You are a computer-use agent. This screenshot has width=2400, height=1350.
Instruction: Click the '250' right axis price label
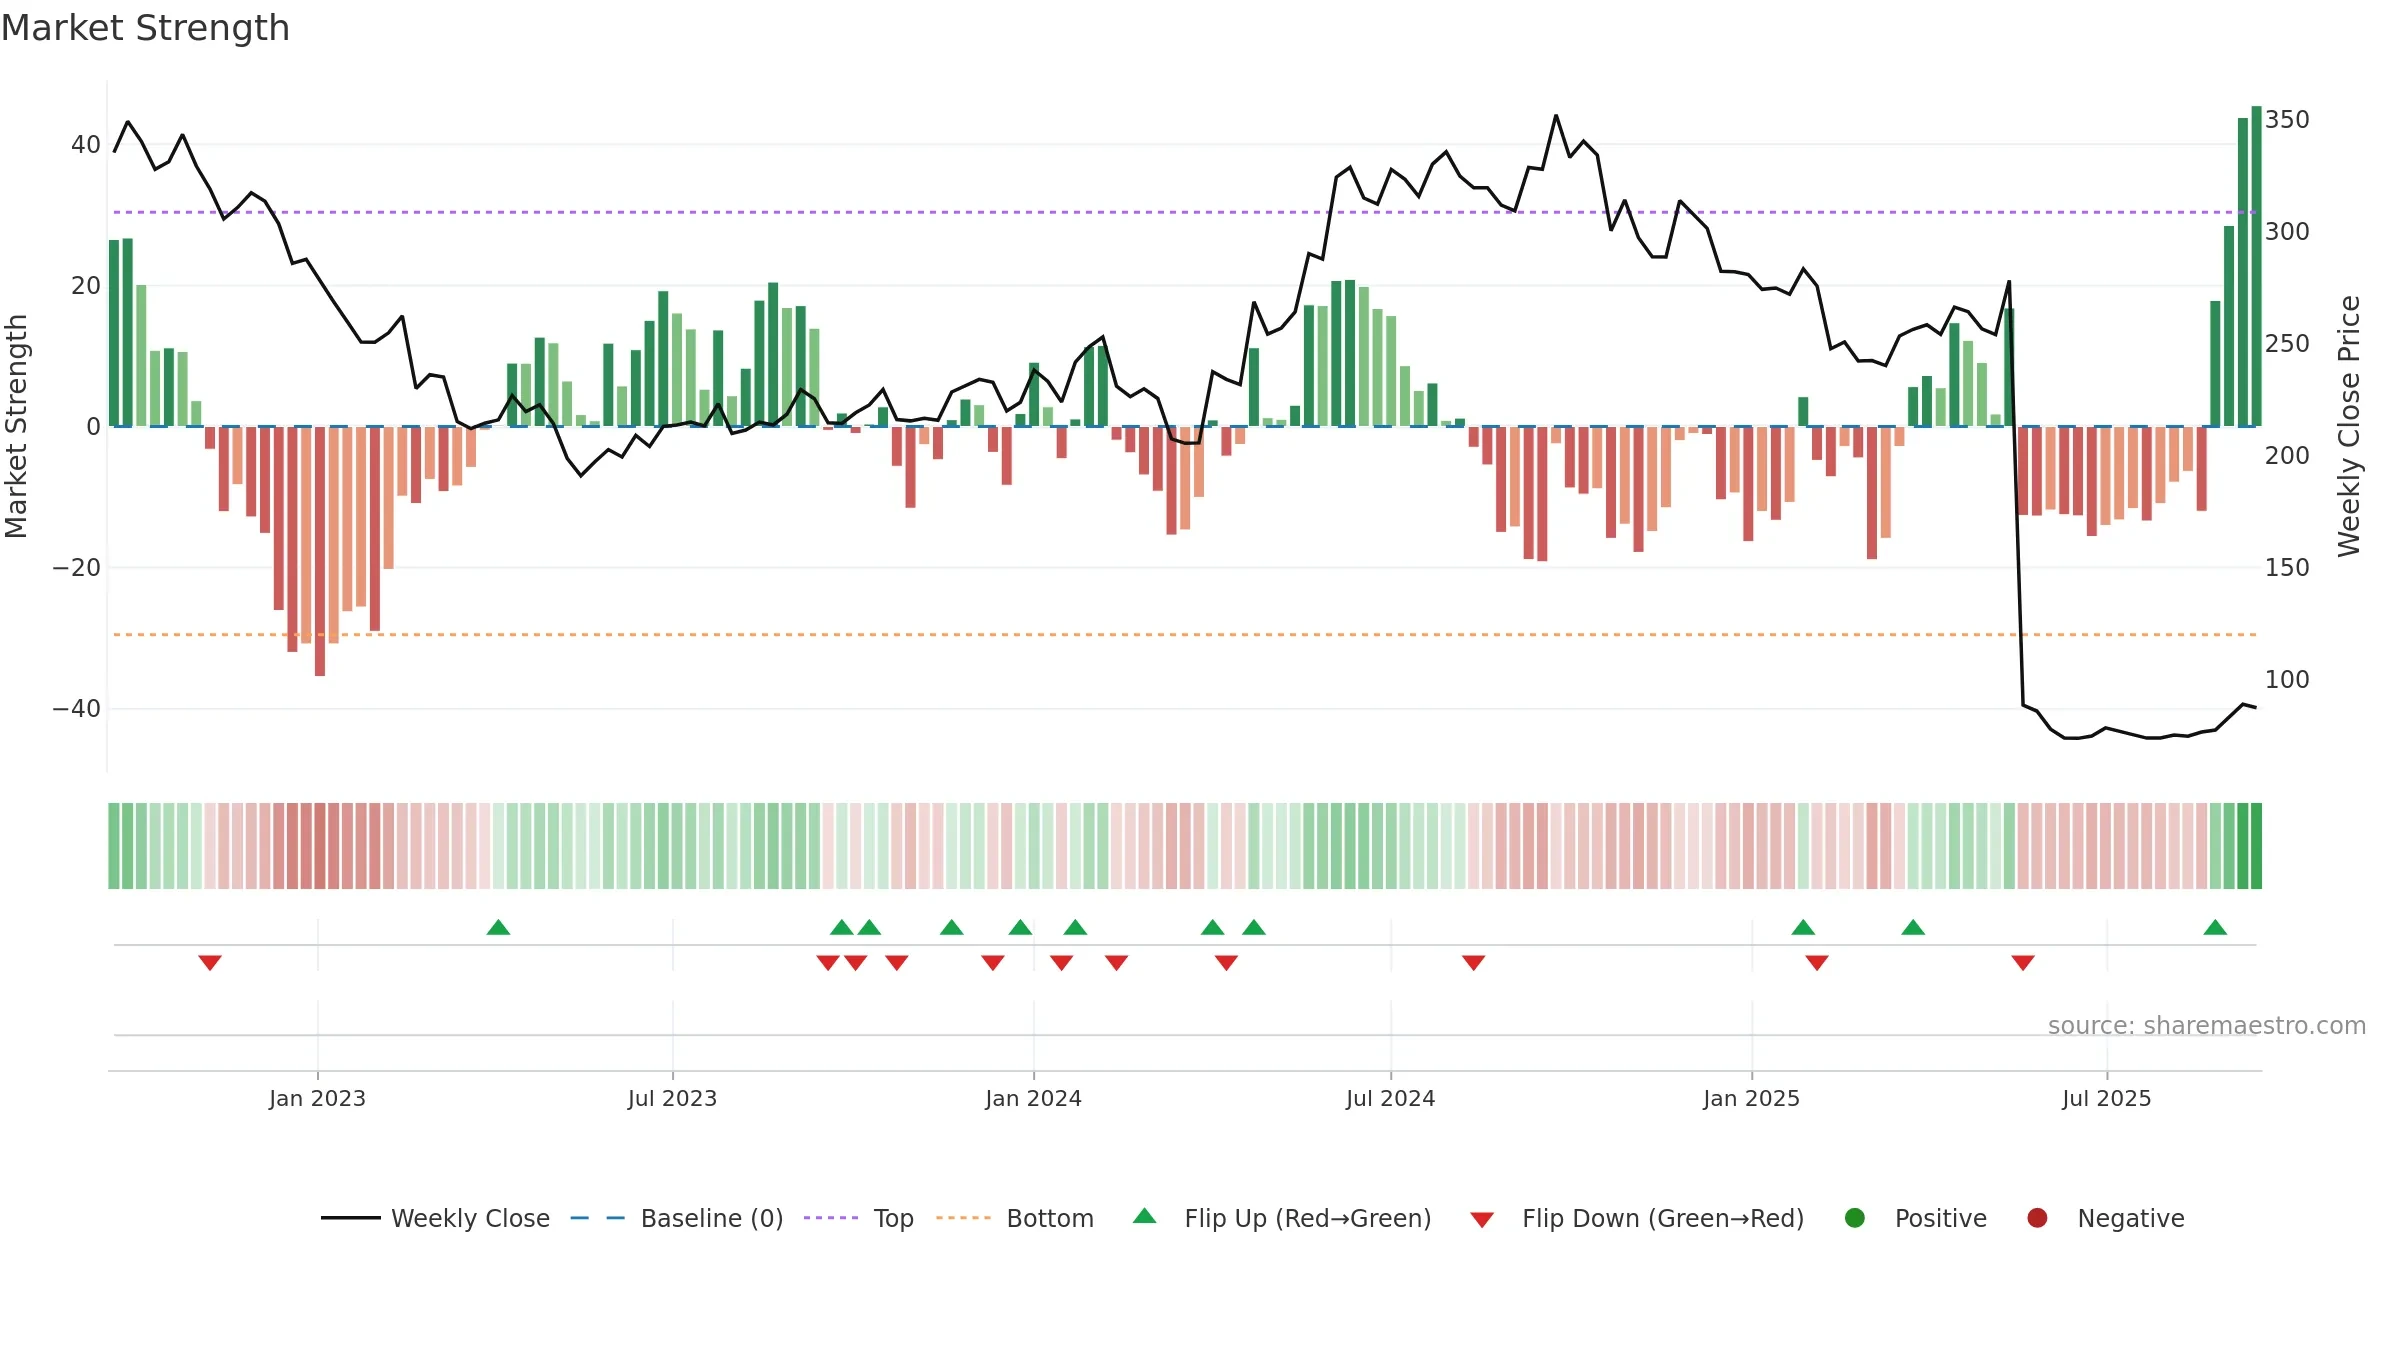click(2288, 344)
